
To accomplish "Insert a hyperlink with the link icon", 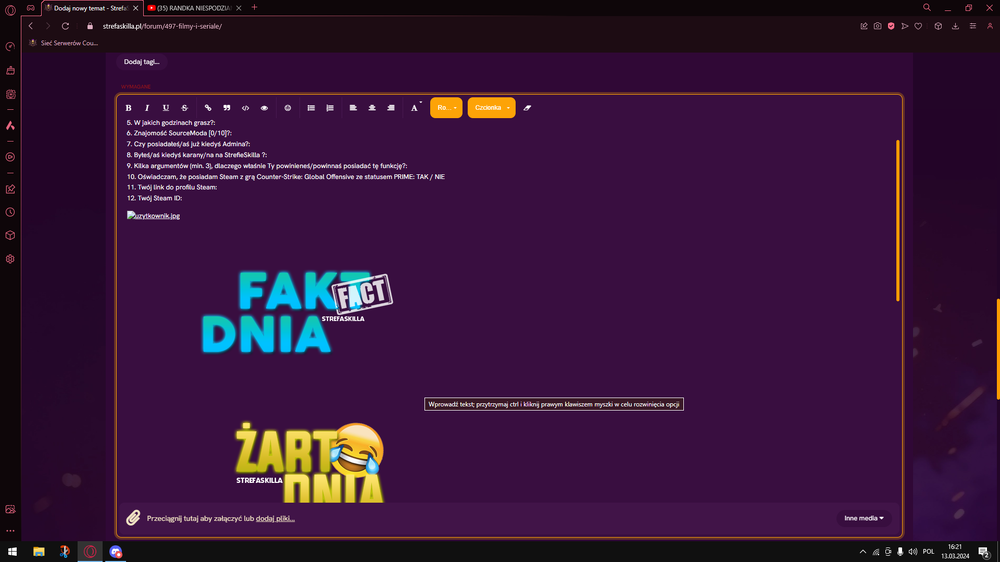I will 208,108.
